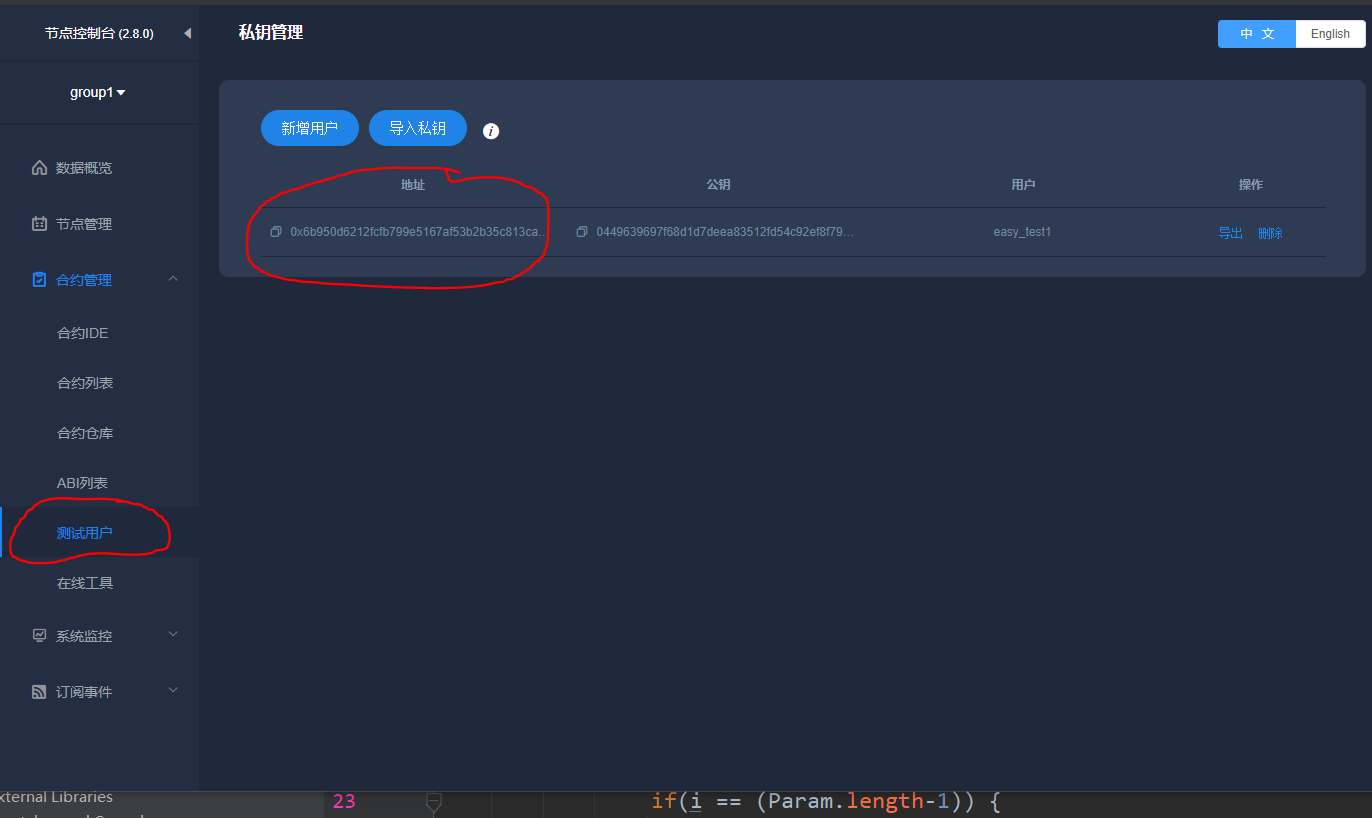1372x818 pixels.
Task: Select the 节点管理 sidebar icon
Action: (39, 223)
